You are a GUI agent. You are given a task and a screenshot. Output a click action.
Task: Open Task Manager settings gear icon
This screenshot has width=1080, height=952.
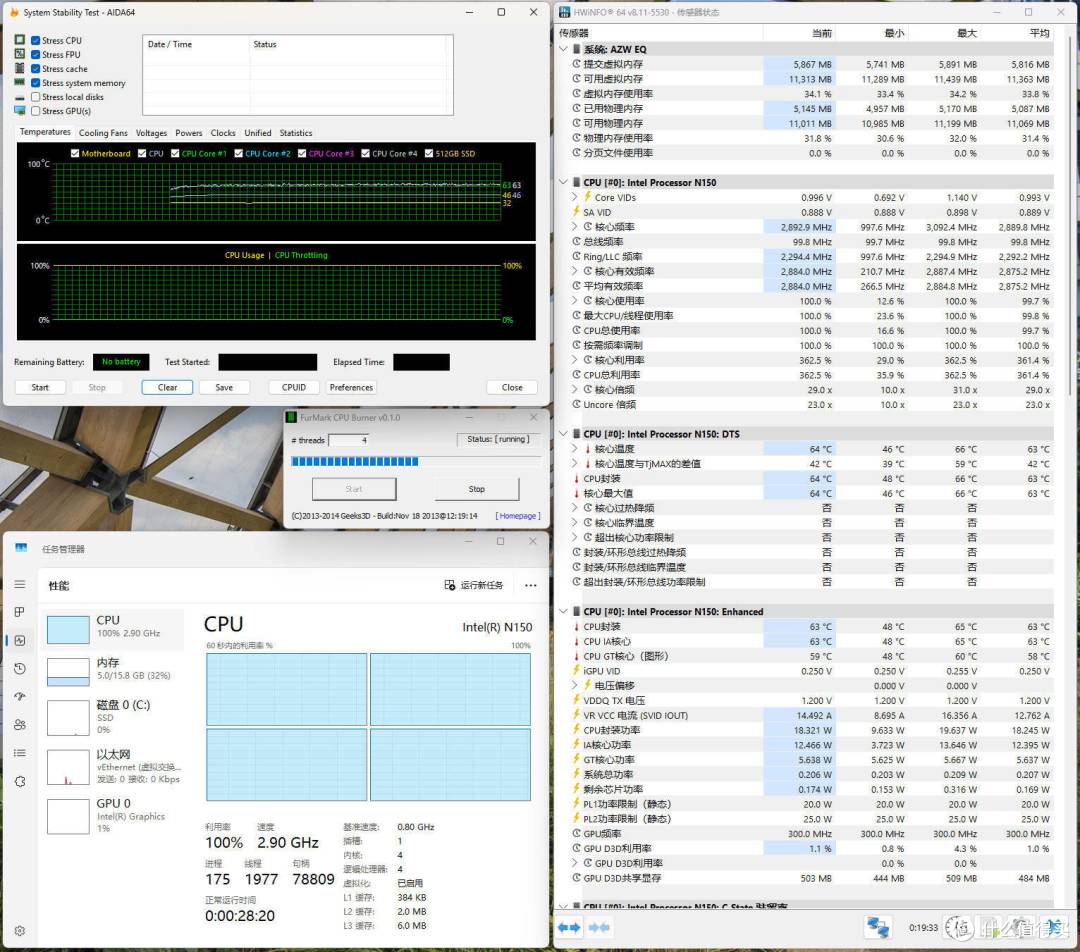pos(19,931)
